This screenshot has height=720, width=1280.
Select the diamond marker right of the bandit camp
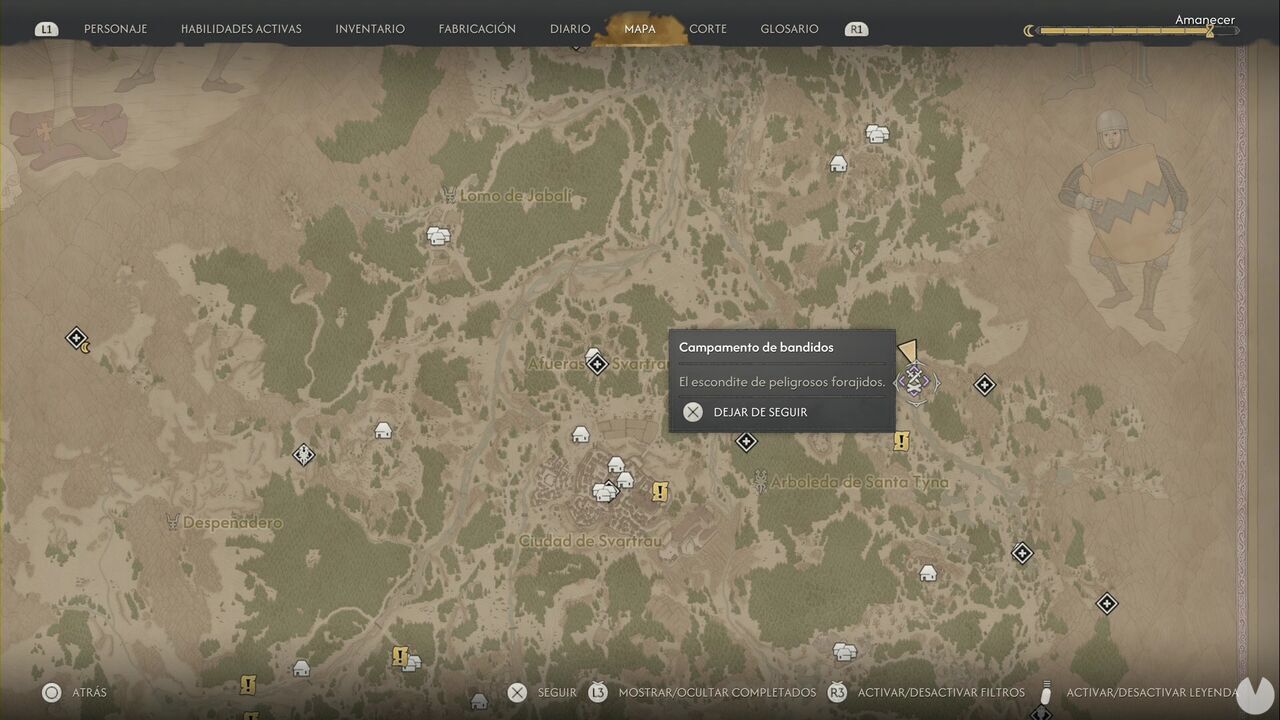coord(985,385)
